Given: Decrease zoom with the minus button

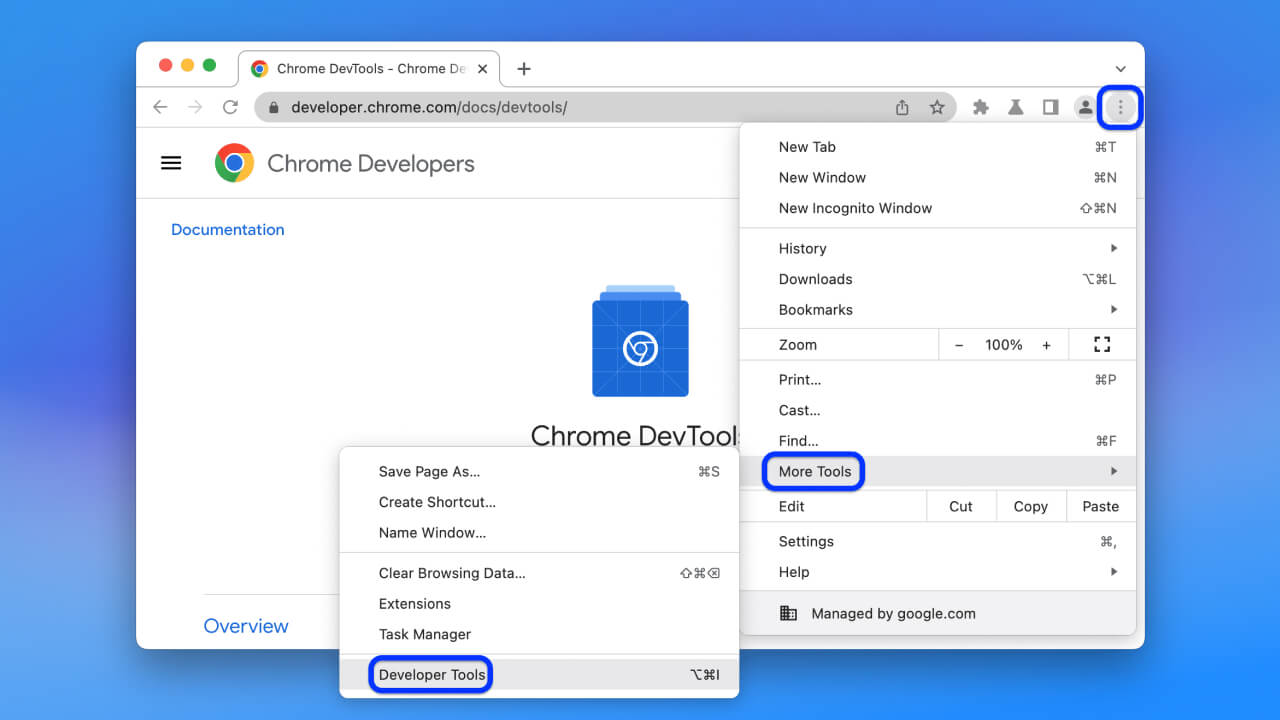Looking at the screenshot, I should [x=959, y=345].
